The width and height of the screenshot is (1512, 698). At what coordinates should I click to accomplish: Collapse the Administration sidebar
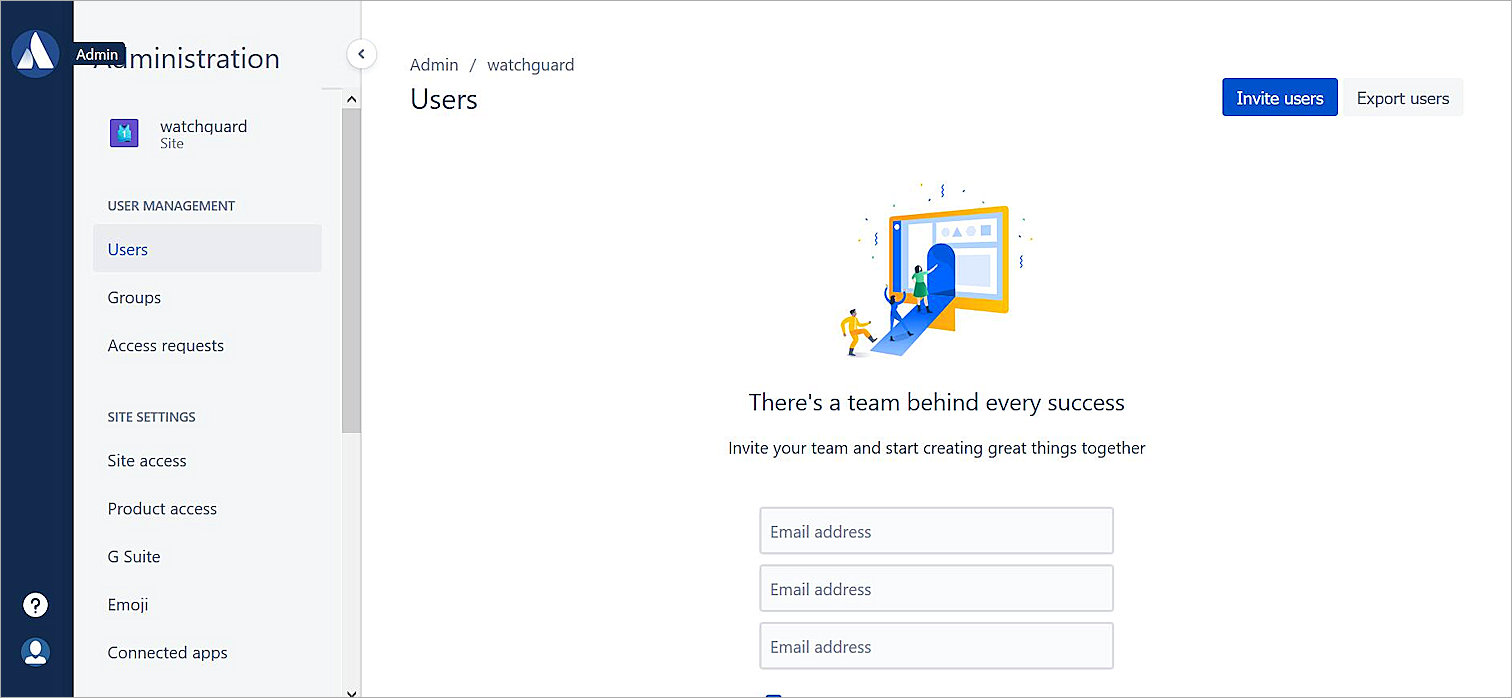361,54
